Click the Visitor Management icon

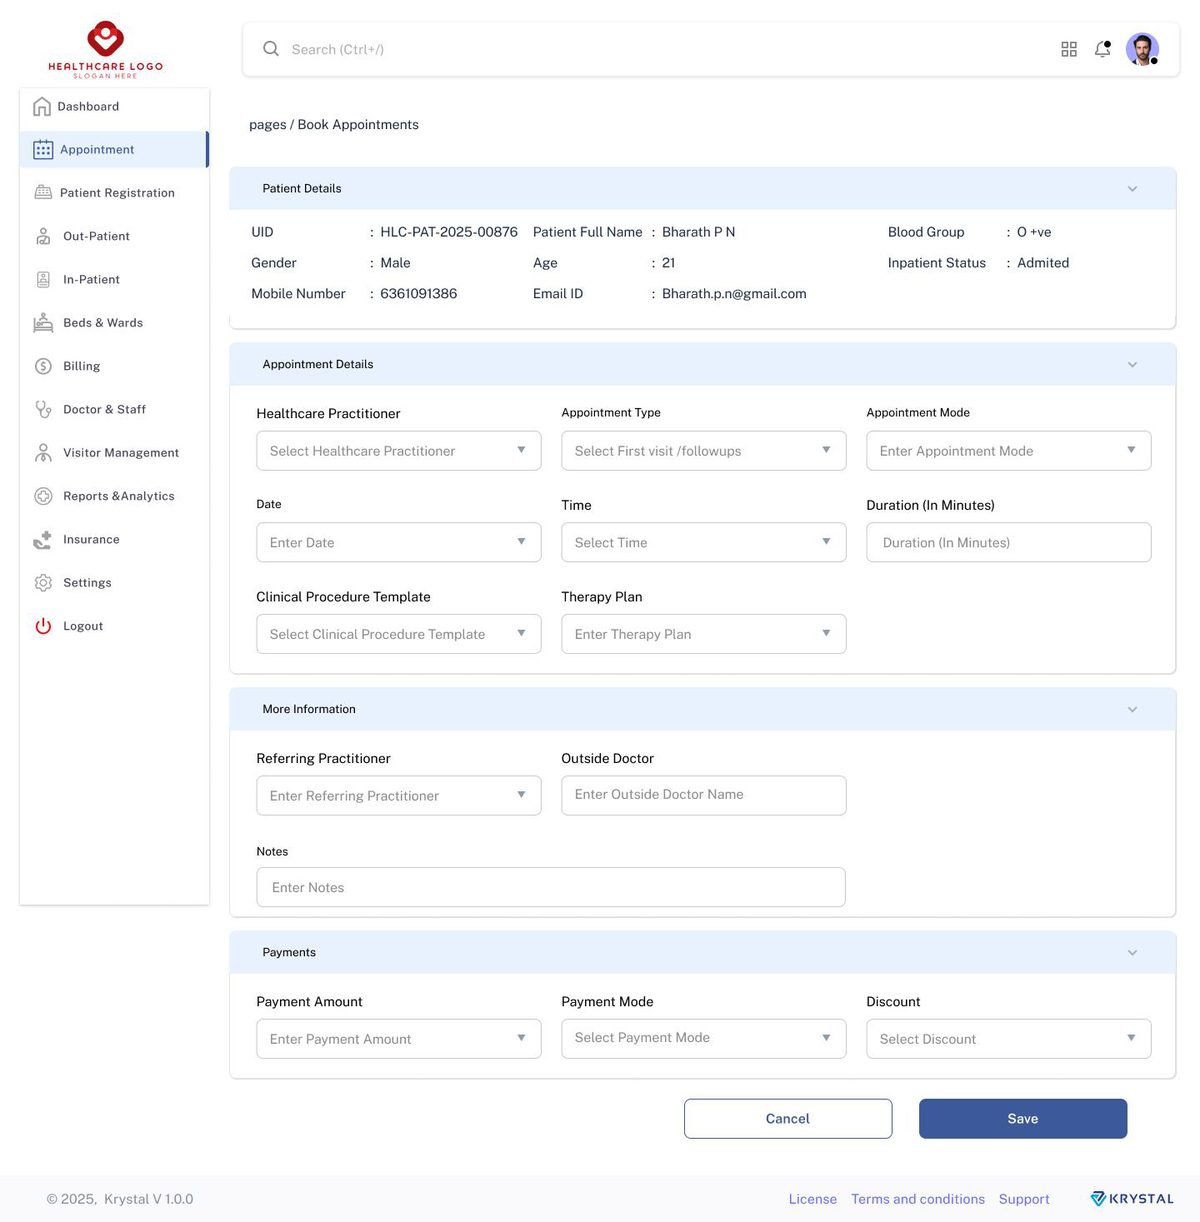click(43, 453)
